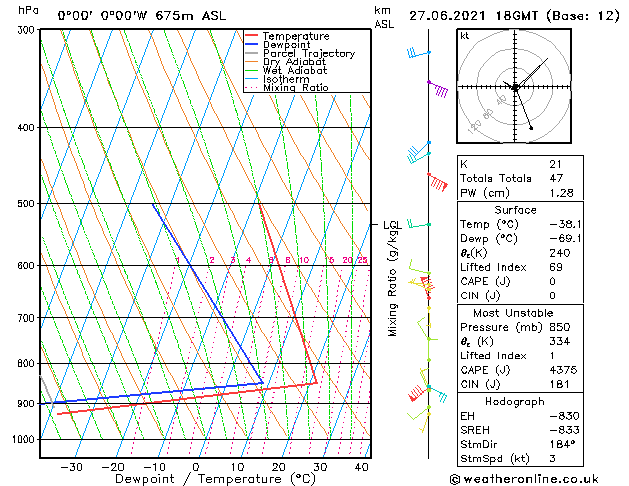The width and height of the screenshot is (629, 486).
Task: Click Most Unstable CIN value 181
Action: click(x=560, y=384)
